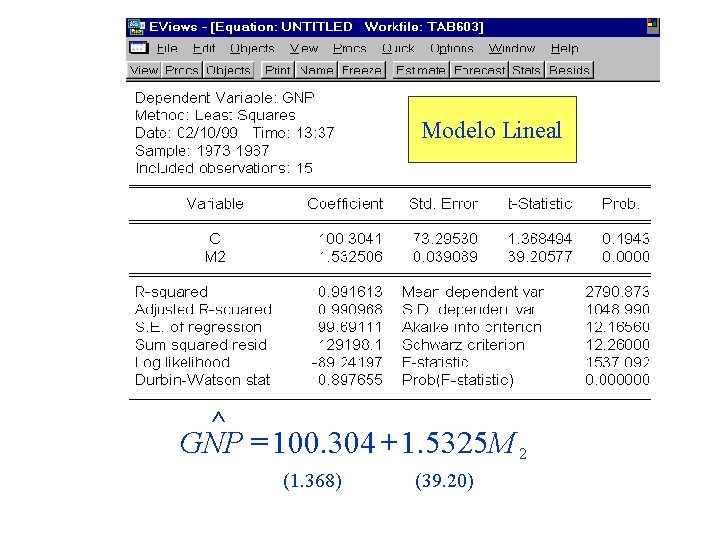Open the Window menu

pyautogui.click(x=512, y=48)
